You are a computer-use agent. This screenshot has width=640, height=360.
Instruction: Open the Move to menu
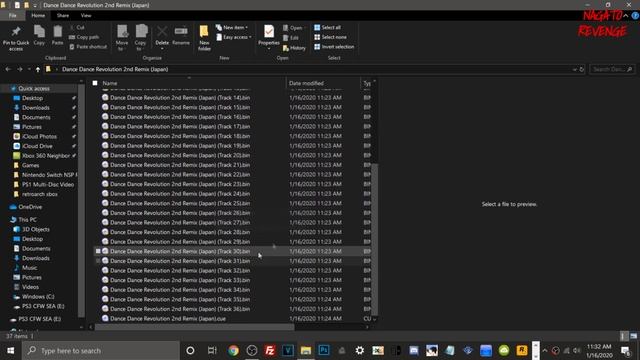point(122,38)
